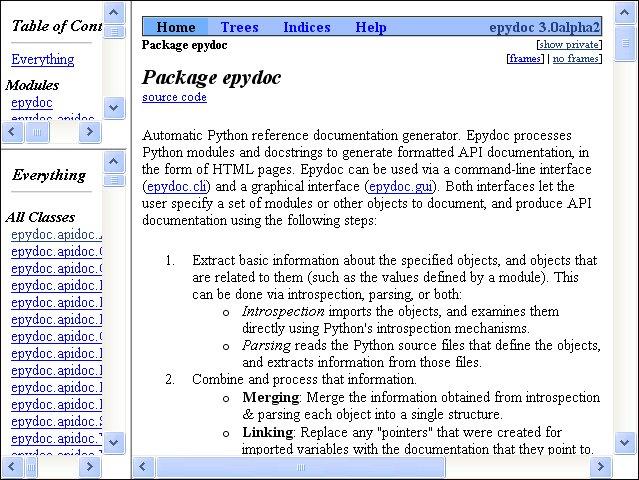The height and width of the screenshot is (480, 639).
Task: Switch to the no frames view
Action: click(576, 59)
